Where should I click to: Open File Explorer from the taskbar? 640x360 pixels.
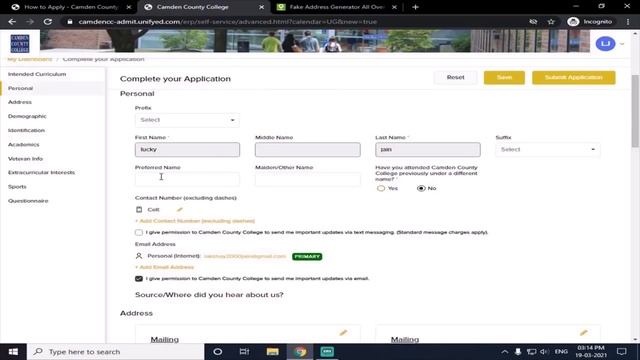[x=272, y=351]
